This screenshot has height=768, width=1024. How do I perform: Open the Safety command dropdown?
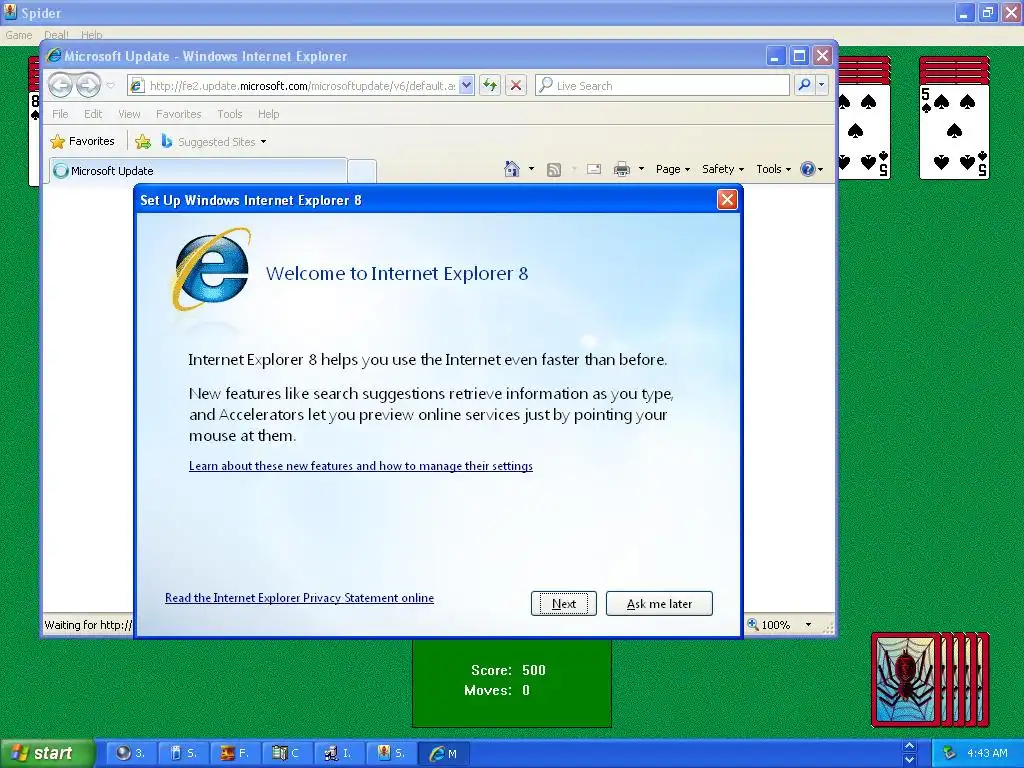pos(722,169)
